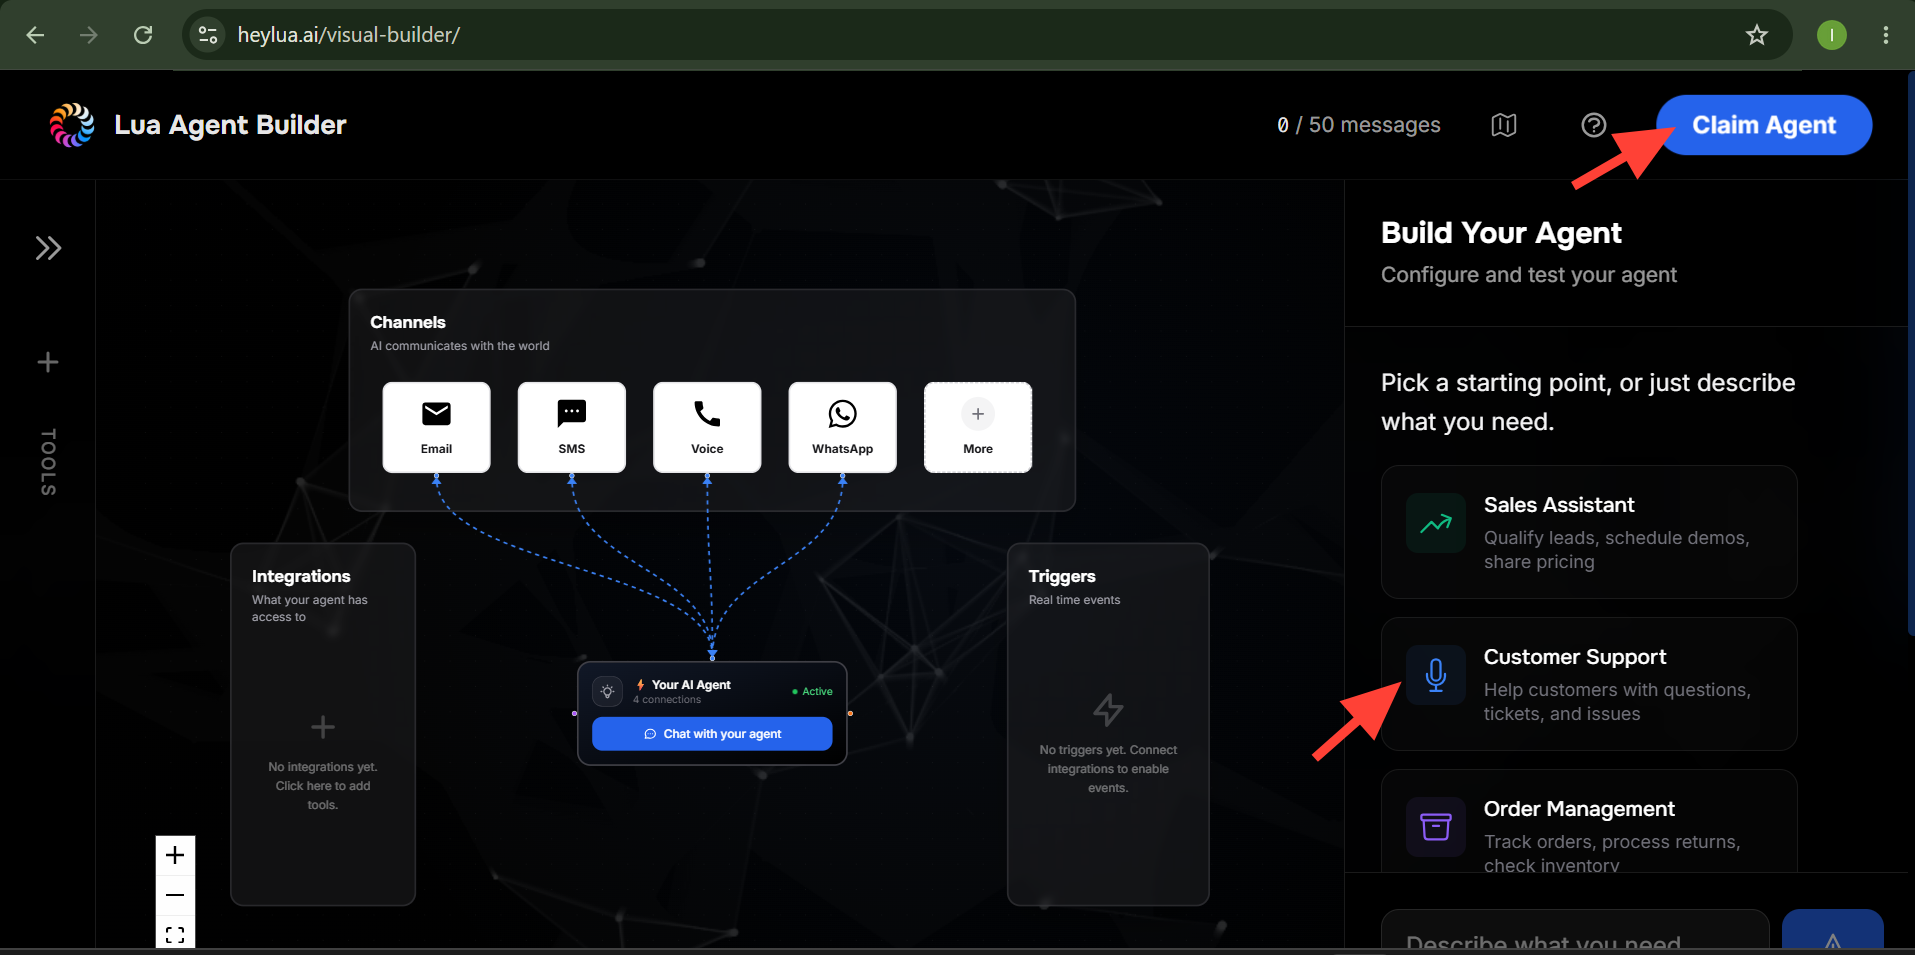
Task: Click the Channels panel heading
Action: coord(408,322)
